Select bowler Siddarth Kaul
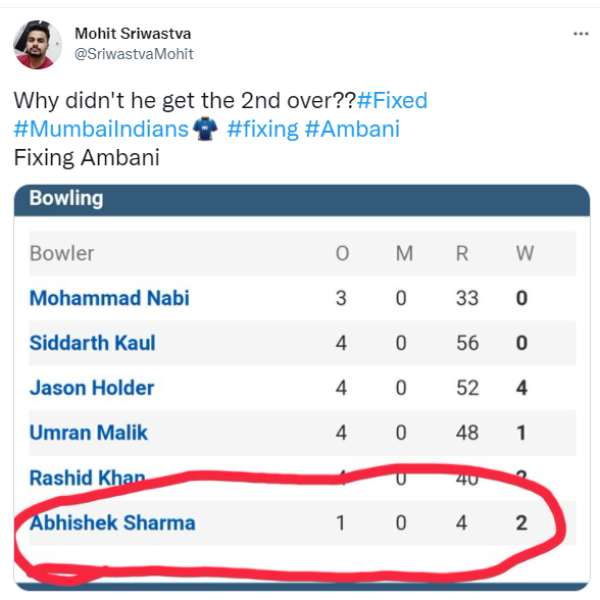Image resolution: width=600 pixels, height=600 pixels. 92,343
